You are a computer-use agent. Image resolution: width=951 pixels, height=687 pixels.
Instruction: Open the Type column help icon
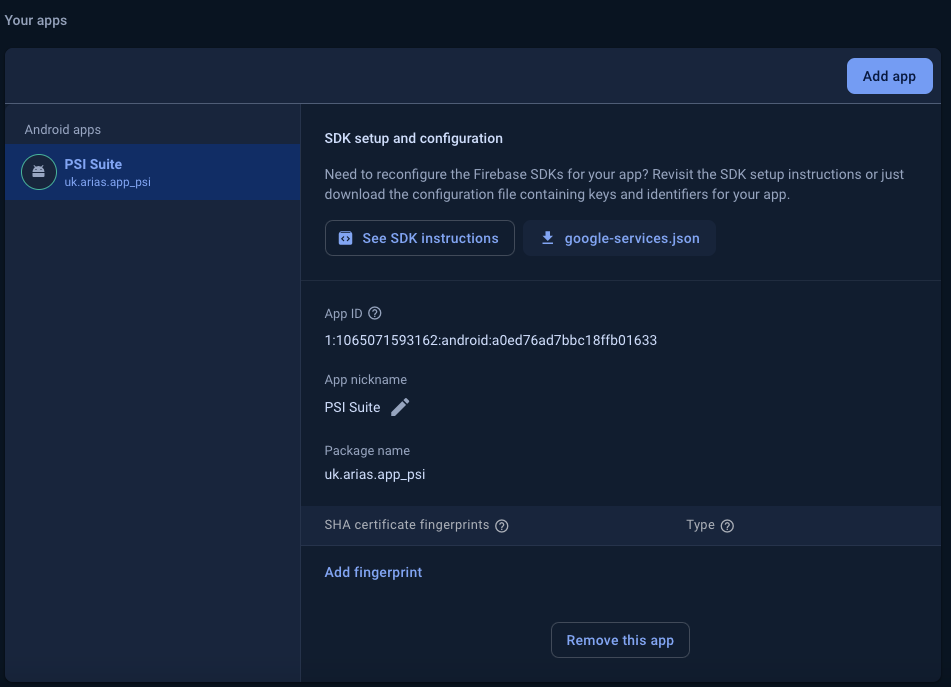[x=727, y=526]
